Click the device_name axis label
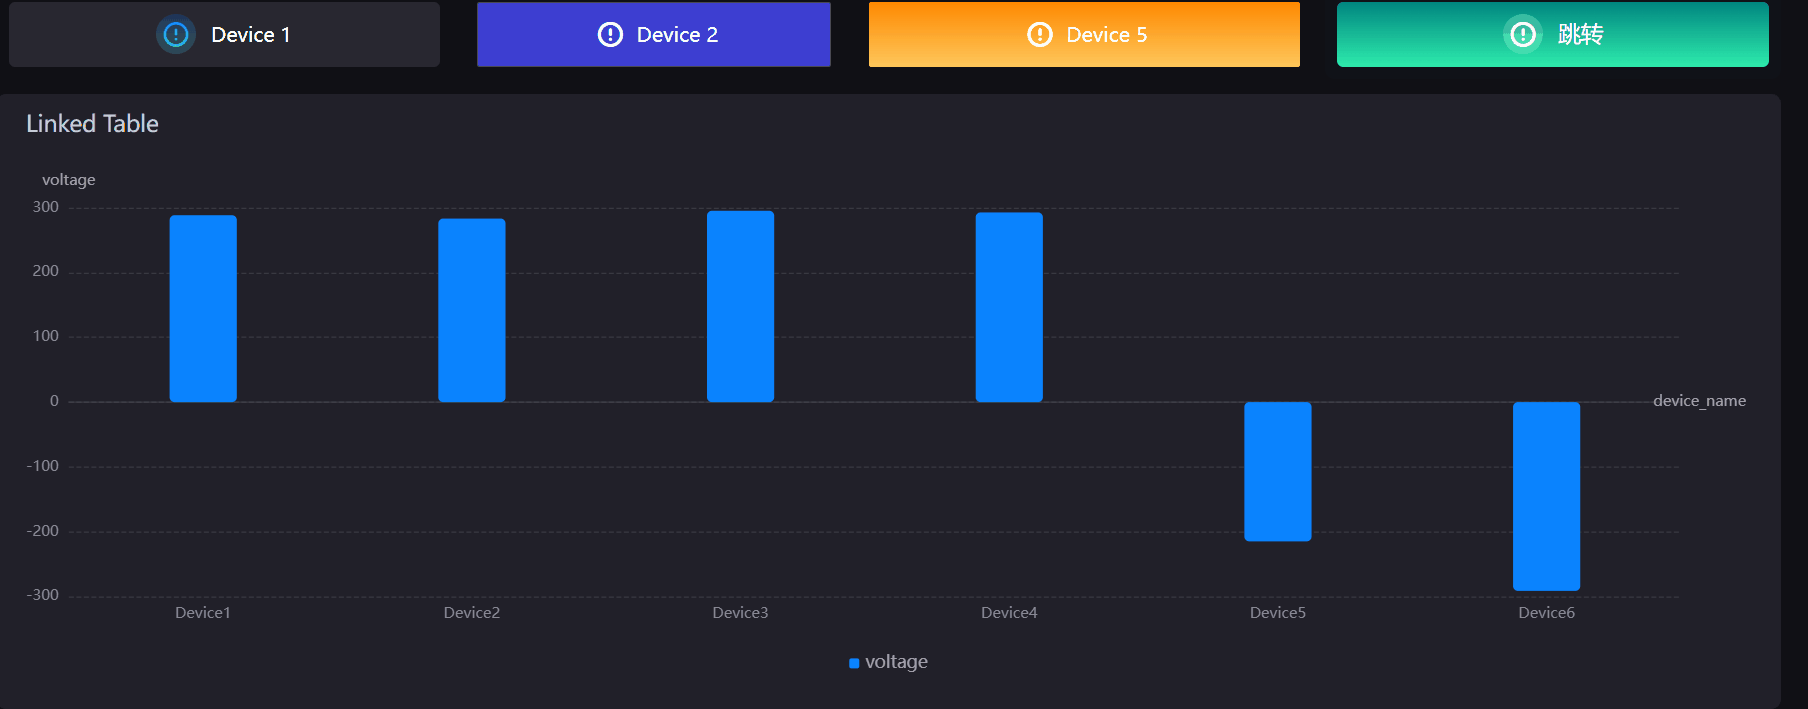1808x709 pixels. (1699, 401)
